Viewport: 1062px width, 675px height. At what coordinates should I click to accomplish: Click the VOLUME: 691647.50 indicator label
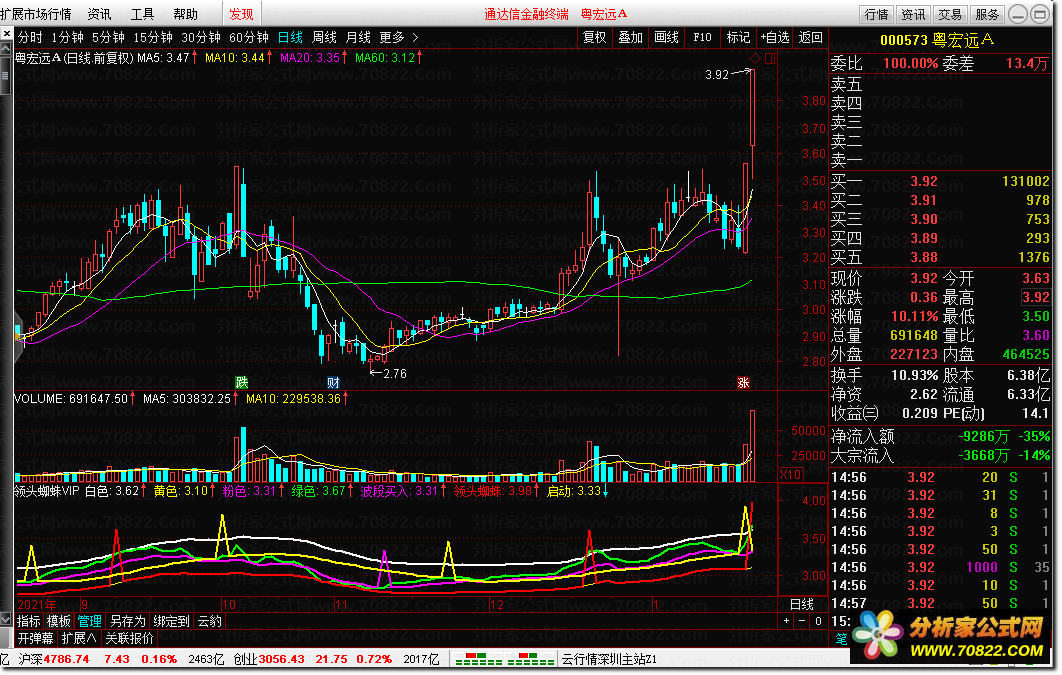pyautogui.click(x=71, y=398)
